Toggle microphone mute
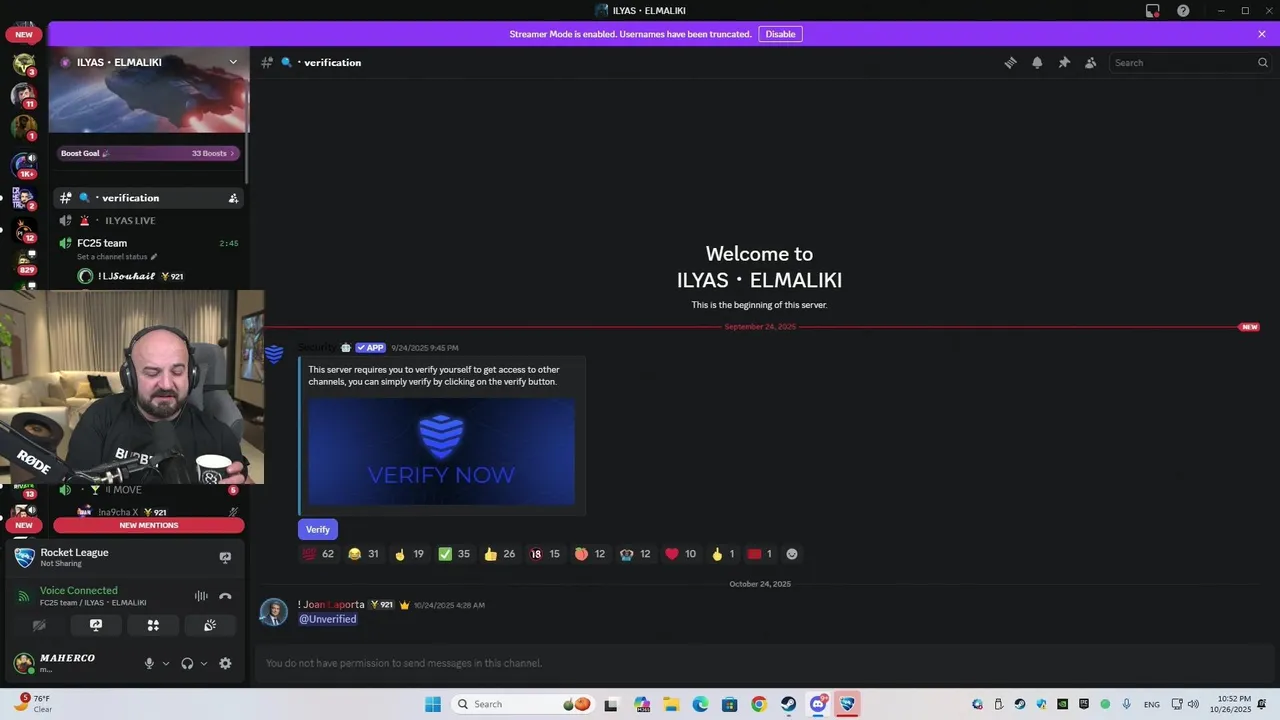Image resolution: width=1280 pixels, height=720 pixels. click(149, 663)
